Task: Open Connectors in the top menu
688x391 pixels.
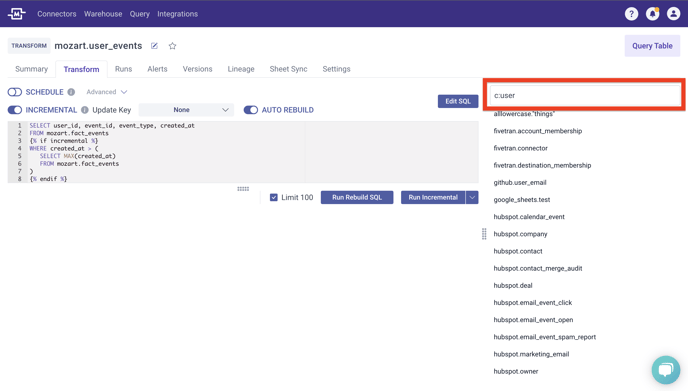Action: (57, 14)
